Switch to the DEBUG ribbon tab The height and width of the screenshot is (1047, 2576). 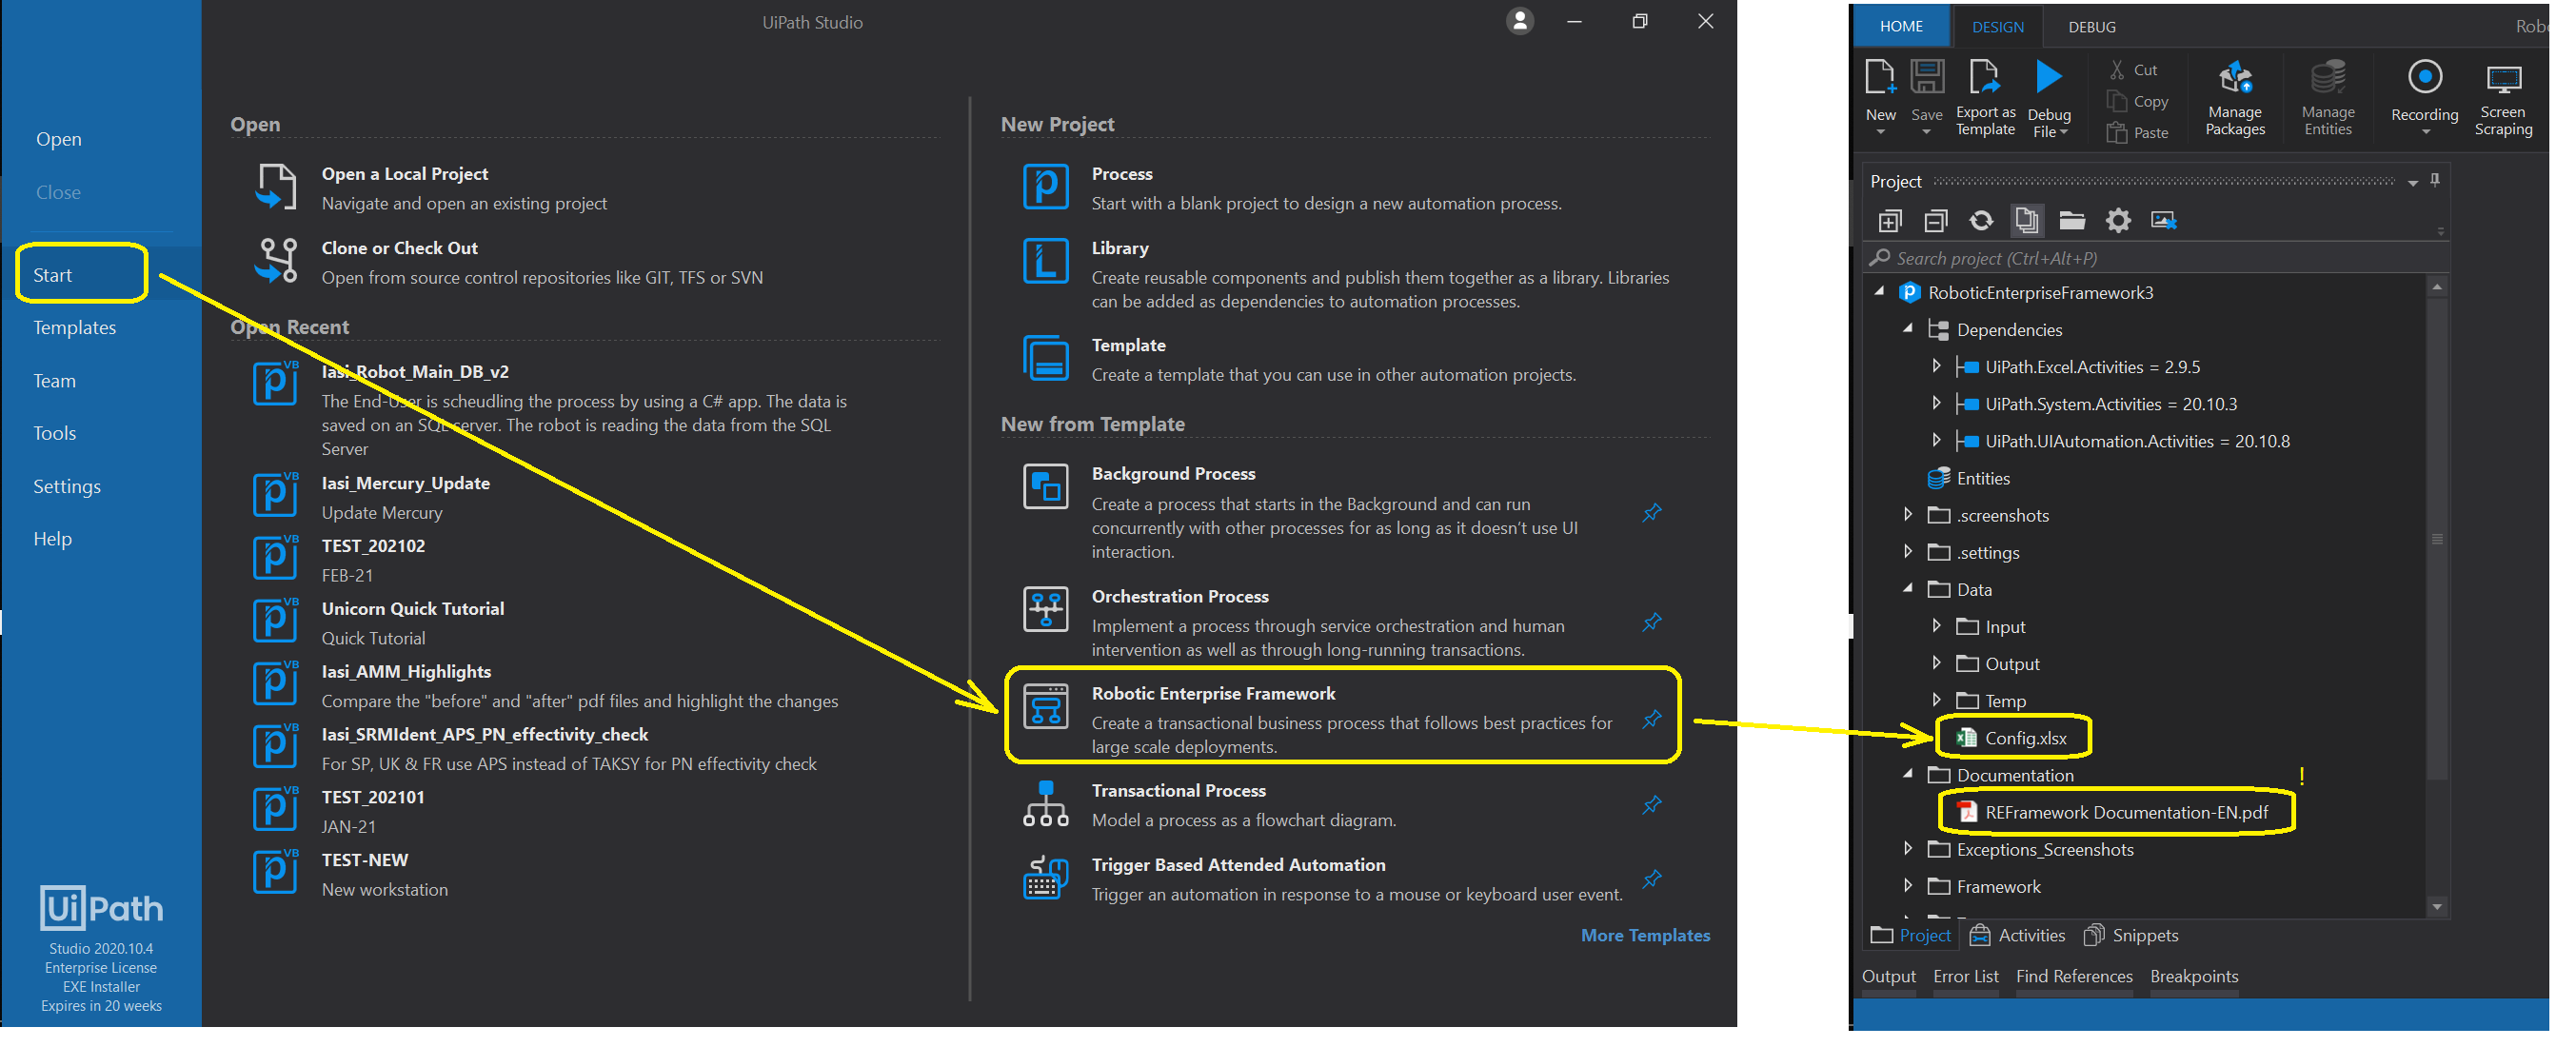pyautogui.click(x=2091, y=27)
